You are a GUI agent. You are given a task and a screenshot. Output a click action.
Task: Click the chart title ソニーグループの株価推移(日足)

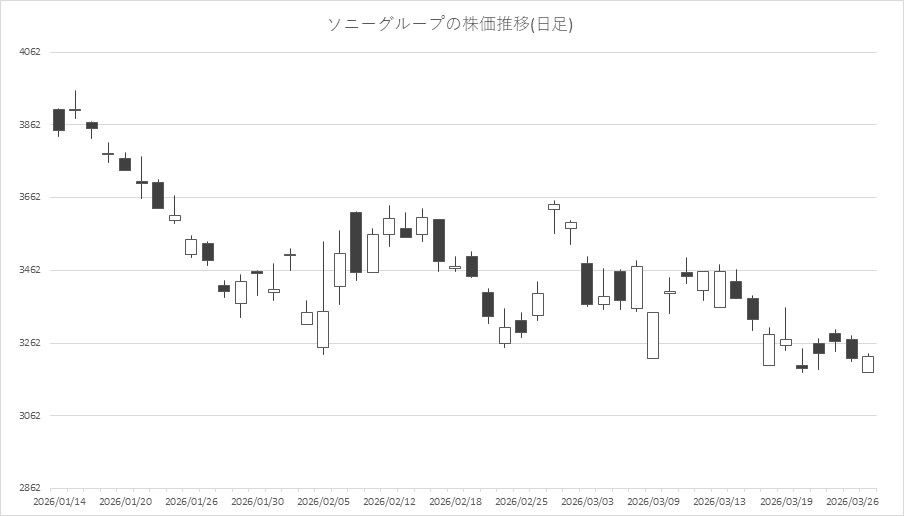tap(451, 24)
